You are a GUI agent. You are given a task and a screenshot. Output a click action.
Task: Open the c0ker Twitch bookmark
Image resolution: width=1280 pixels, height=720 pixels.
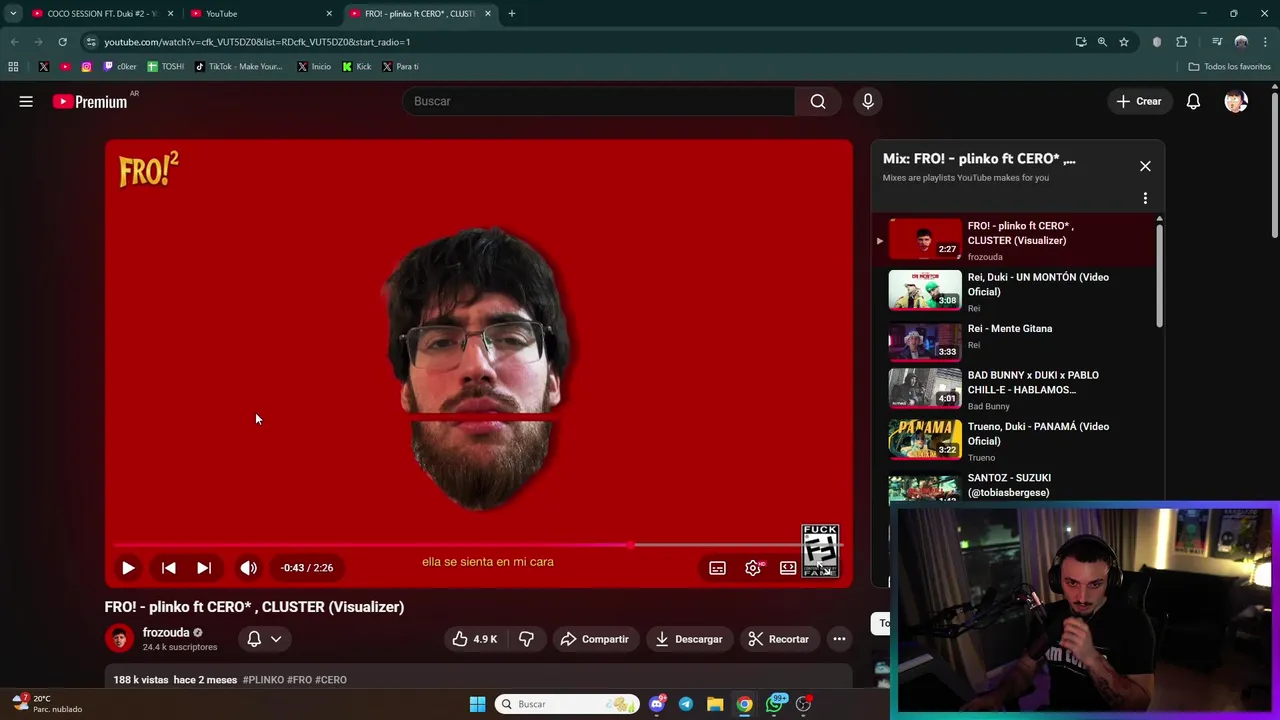(x=120, y=67)
